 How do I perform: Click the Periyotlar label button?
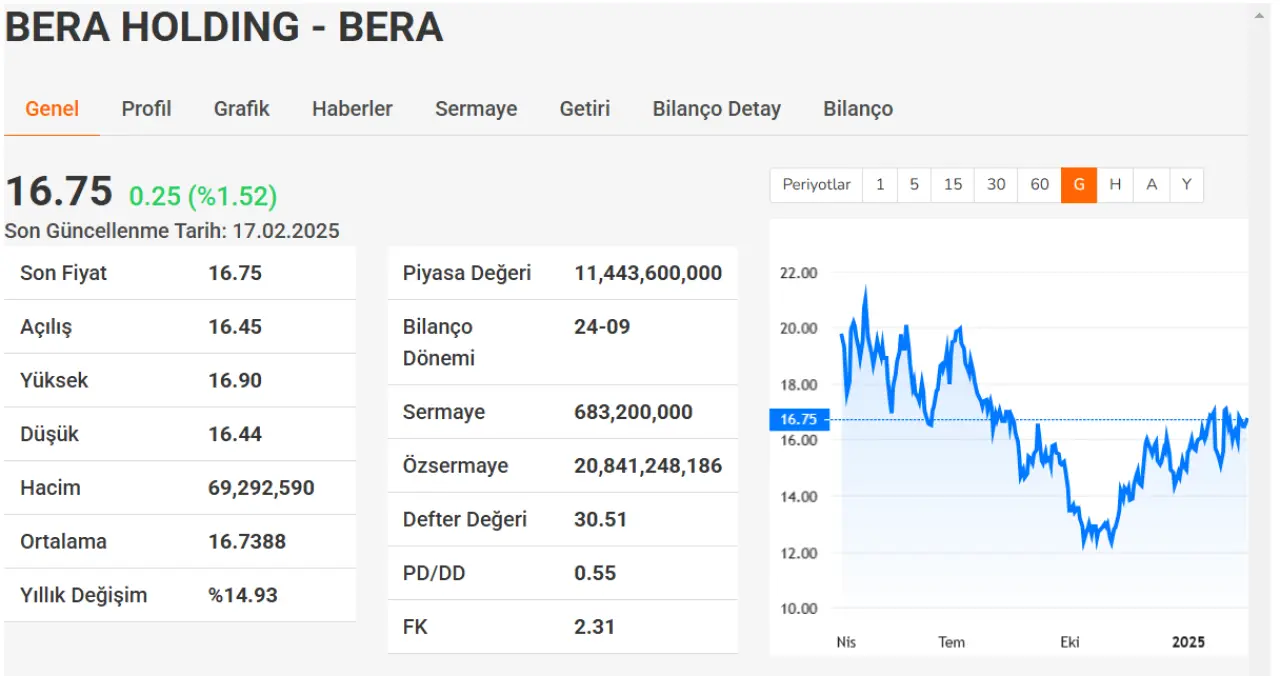(x=816, y=185)
